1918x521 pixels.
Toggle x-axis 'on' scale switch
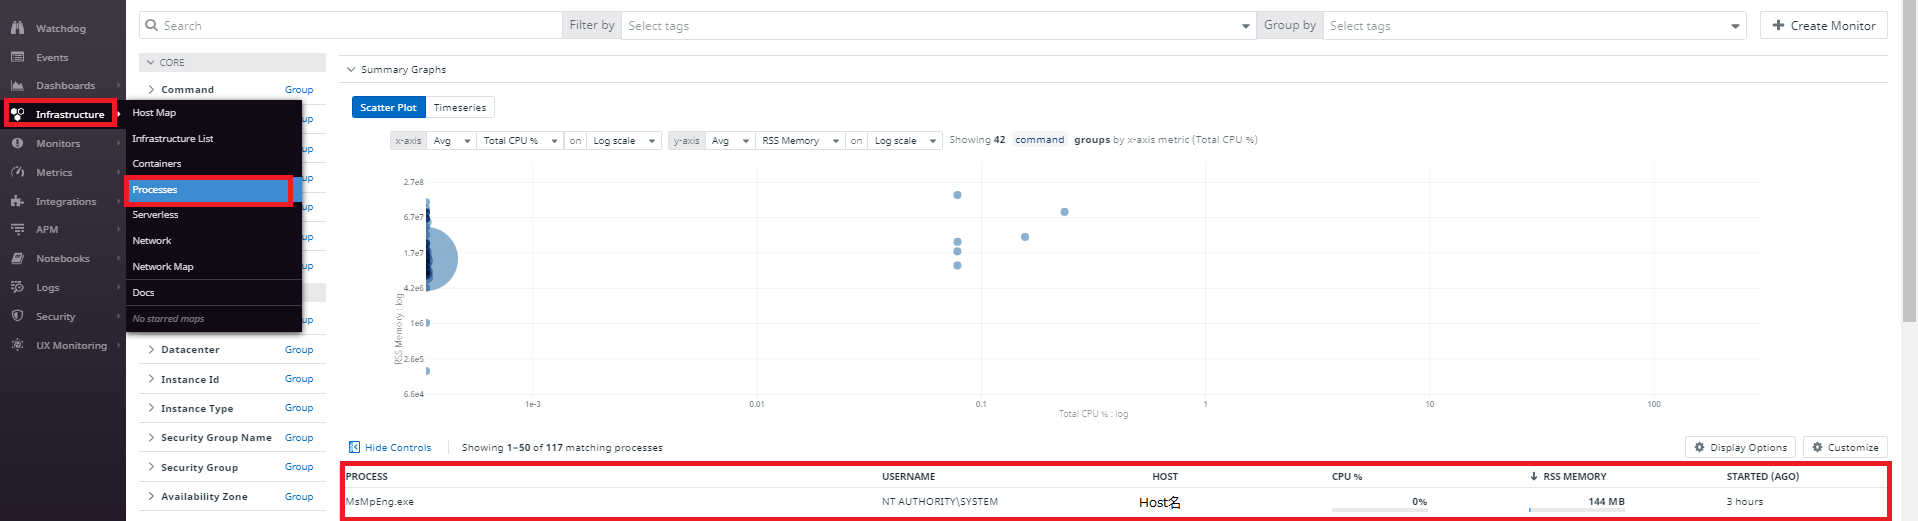click(x=575, y=141)
